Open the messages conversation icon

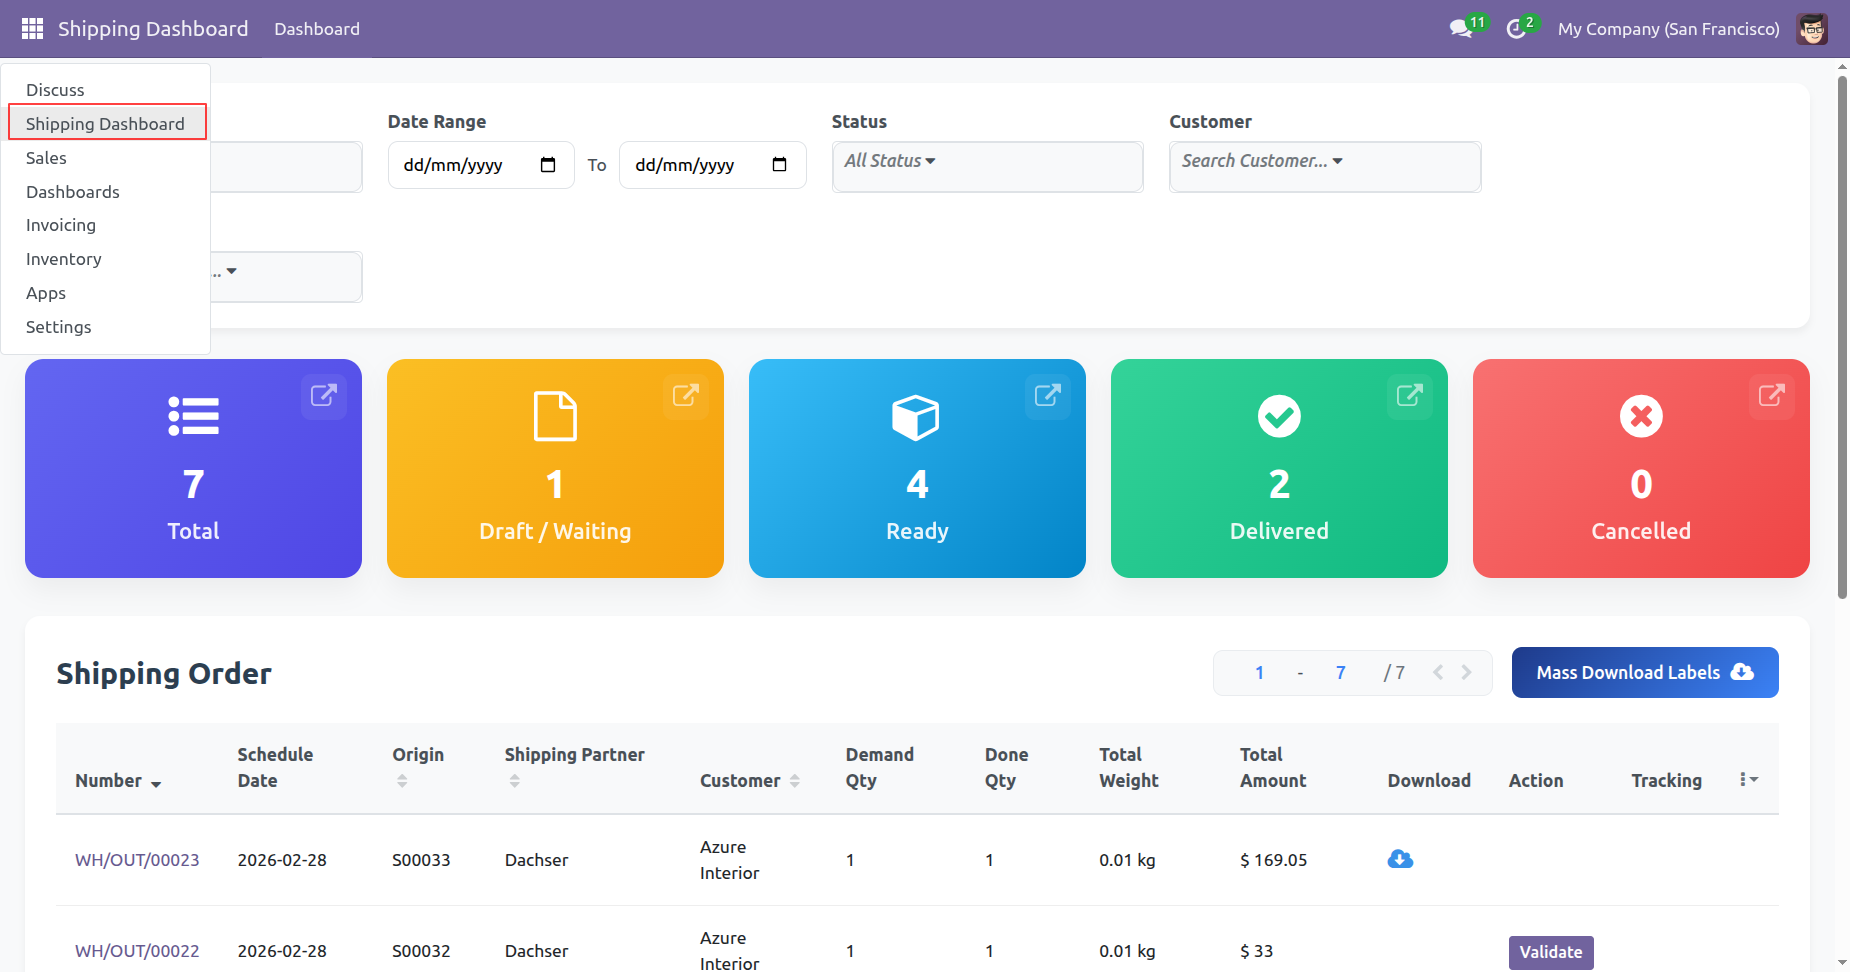(x=1461, y=29)
